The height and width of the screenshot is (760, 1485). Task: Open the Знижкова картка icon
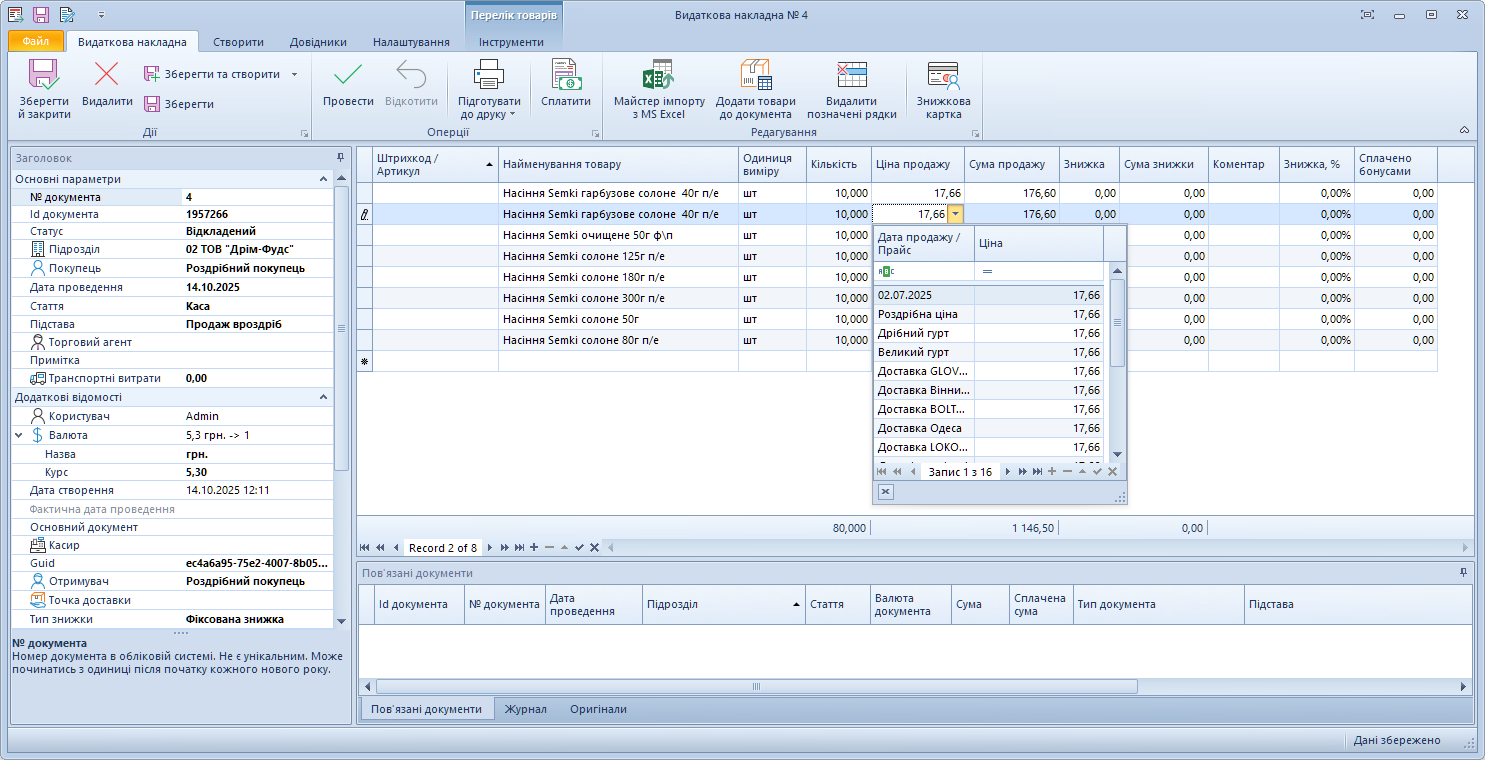[x=943, y=76]
